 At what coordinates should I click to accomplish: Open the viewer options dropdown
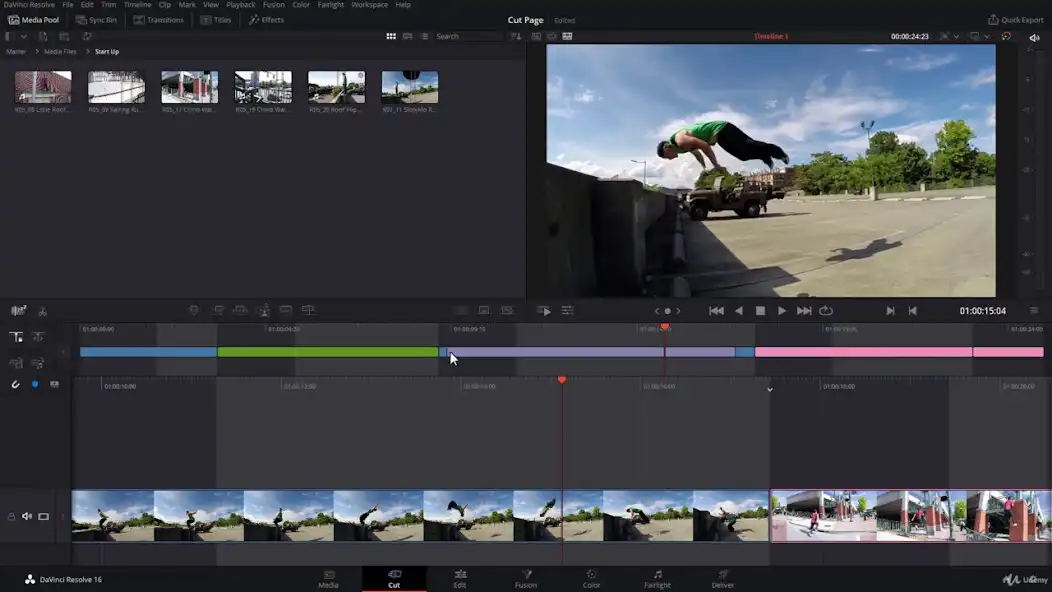pyautogui.click(x=987, y=36)
